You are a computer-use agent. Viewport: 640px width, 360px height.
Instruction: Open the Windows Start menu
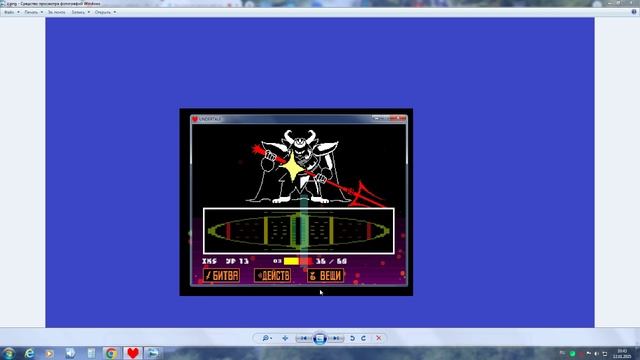click(x=8, y=353)
